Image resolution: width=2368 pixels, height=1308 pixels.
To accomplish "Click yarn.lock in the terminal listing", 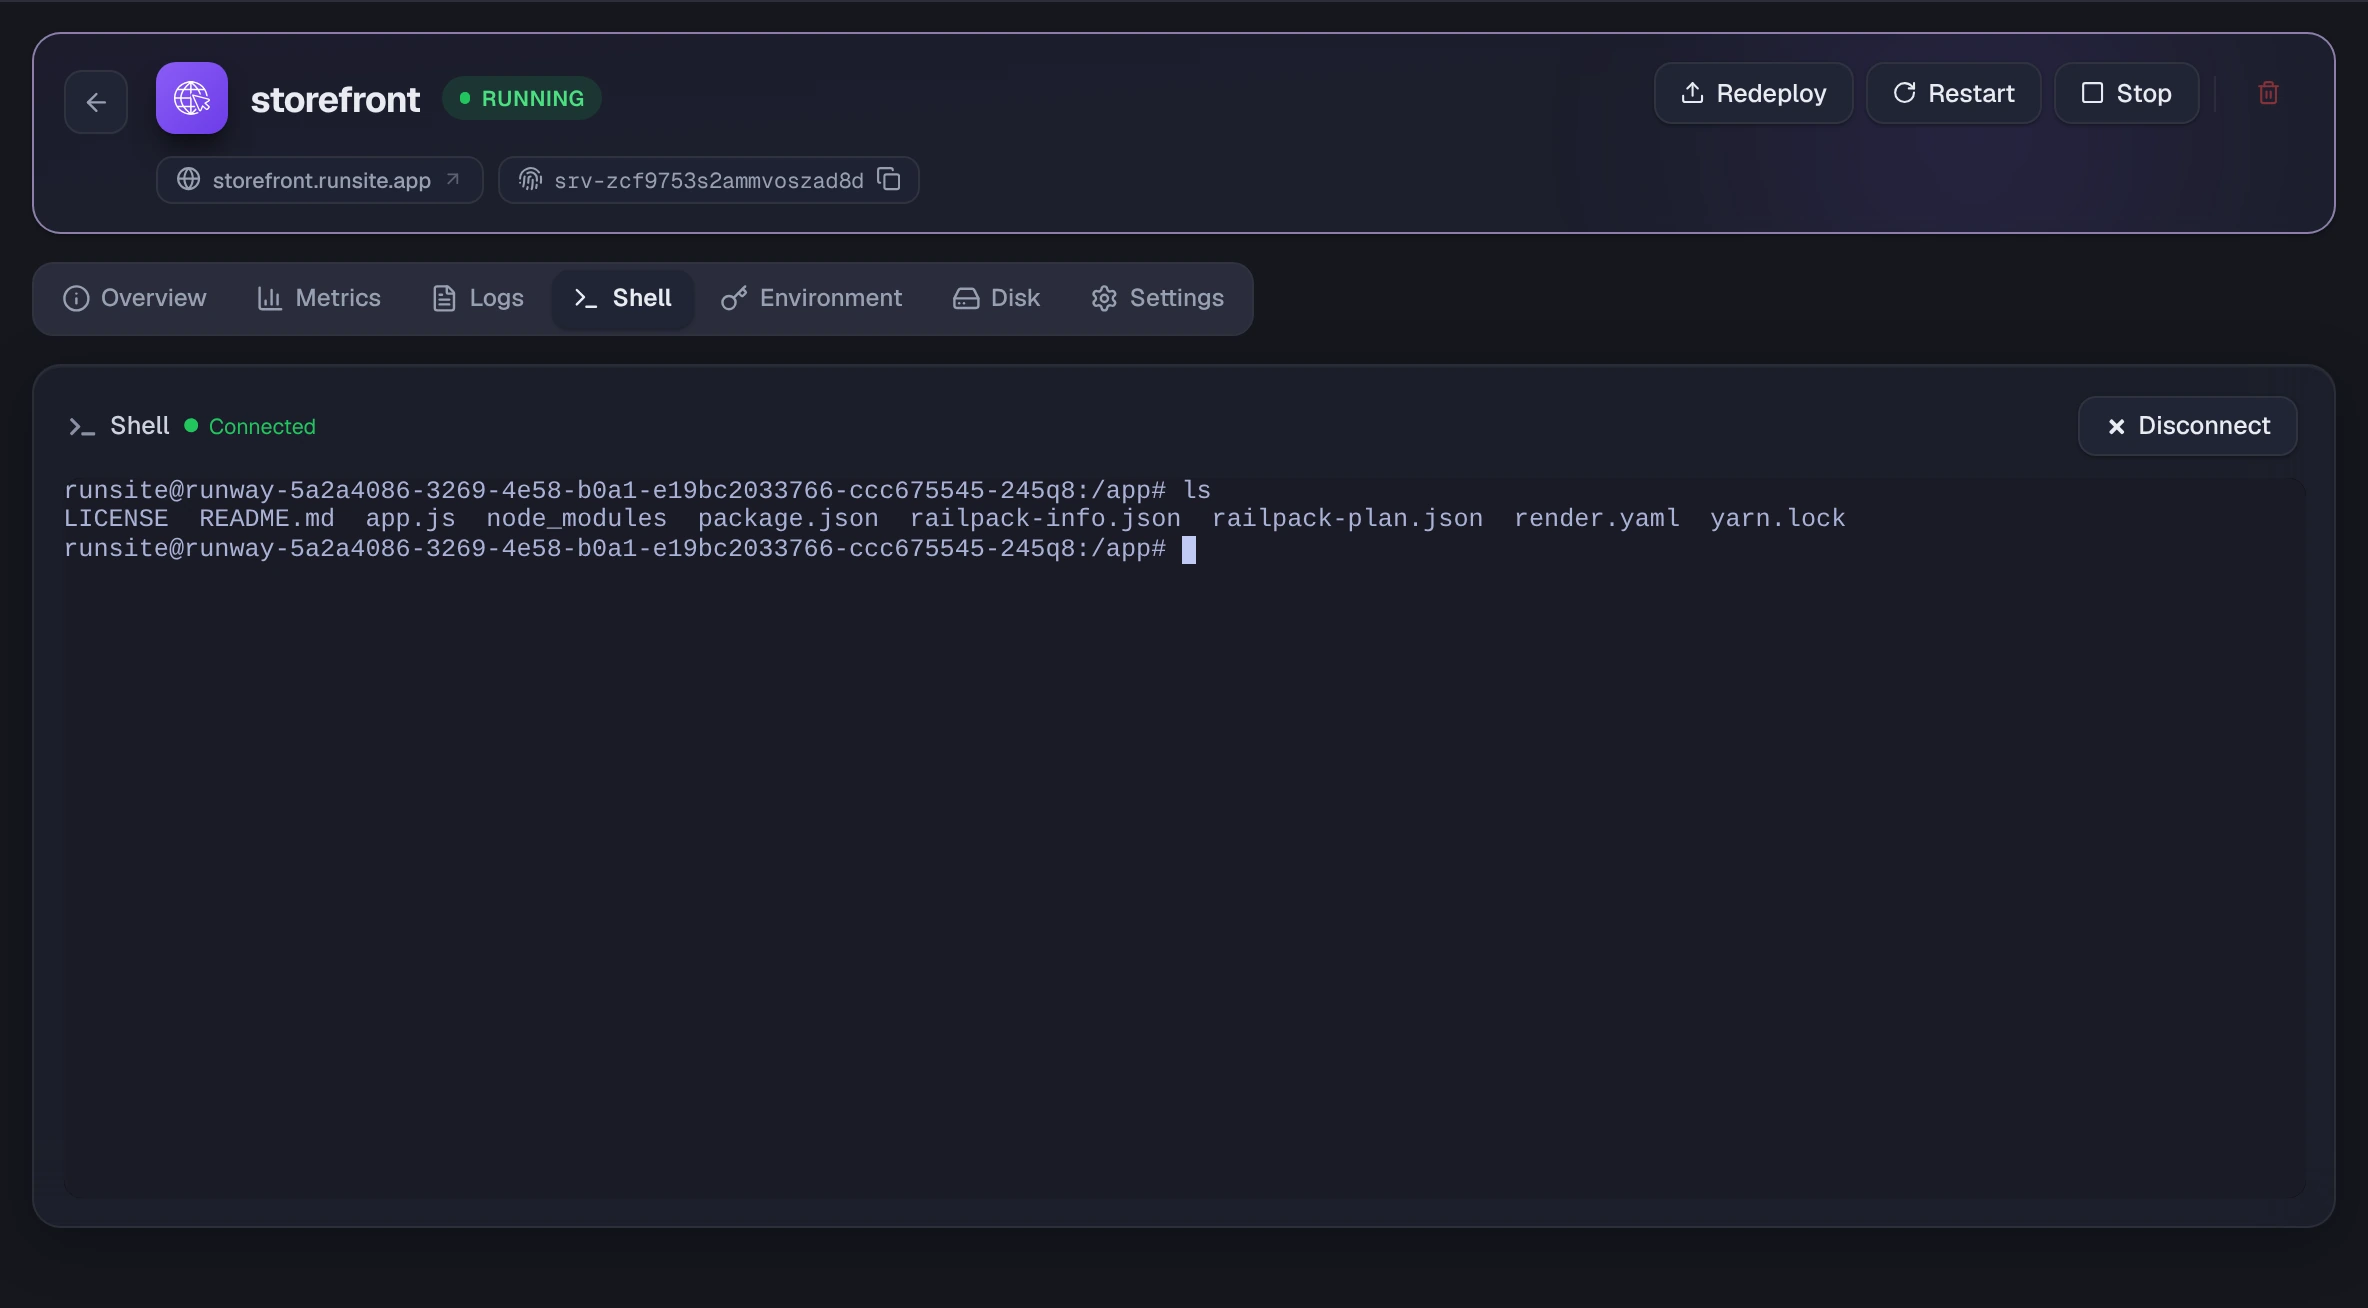I will pyautogui.click(x=1777, y=519).
